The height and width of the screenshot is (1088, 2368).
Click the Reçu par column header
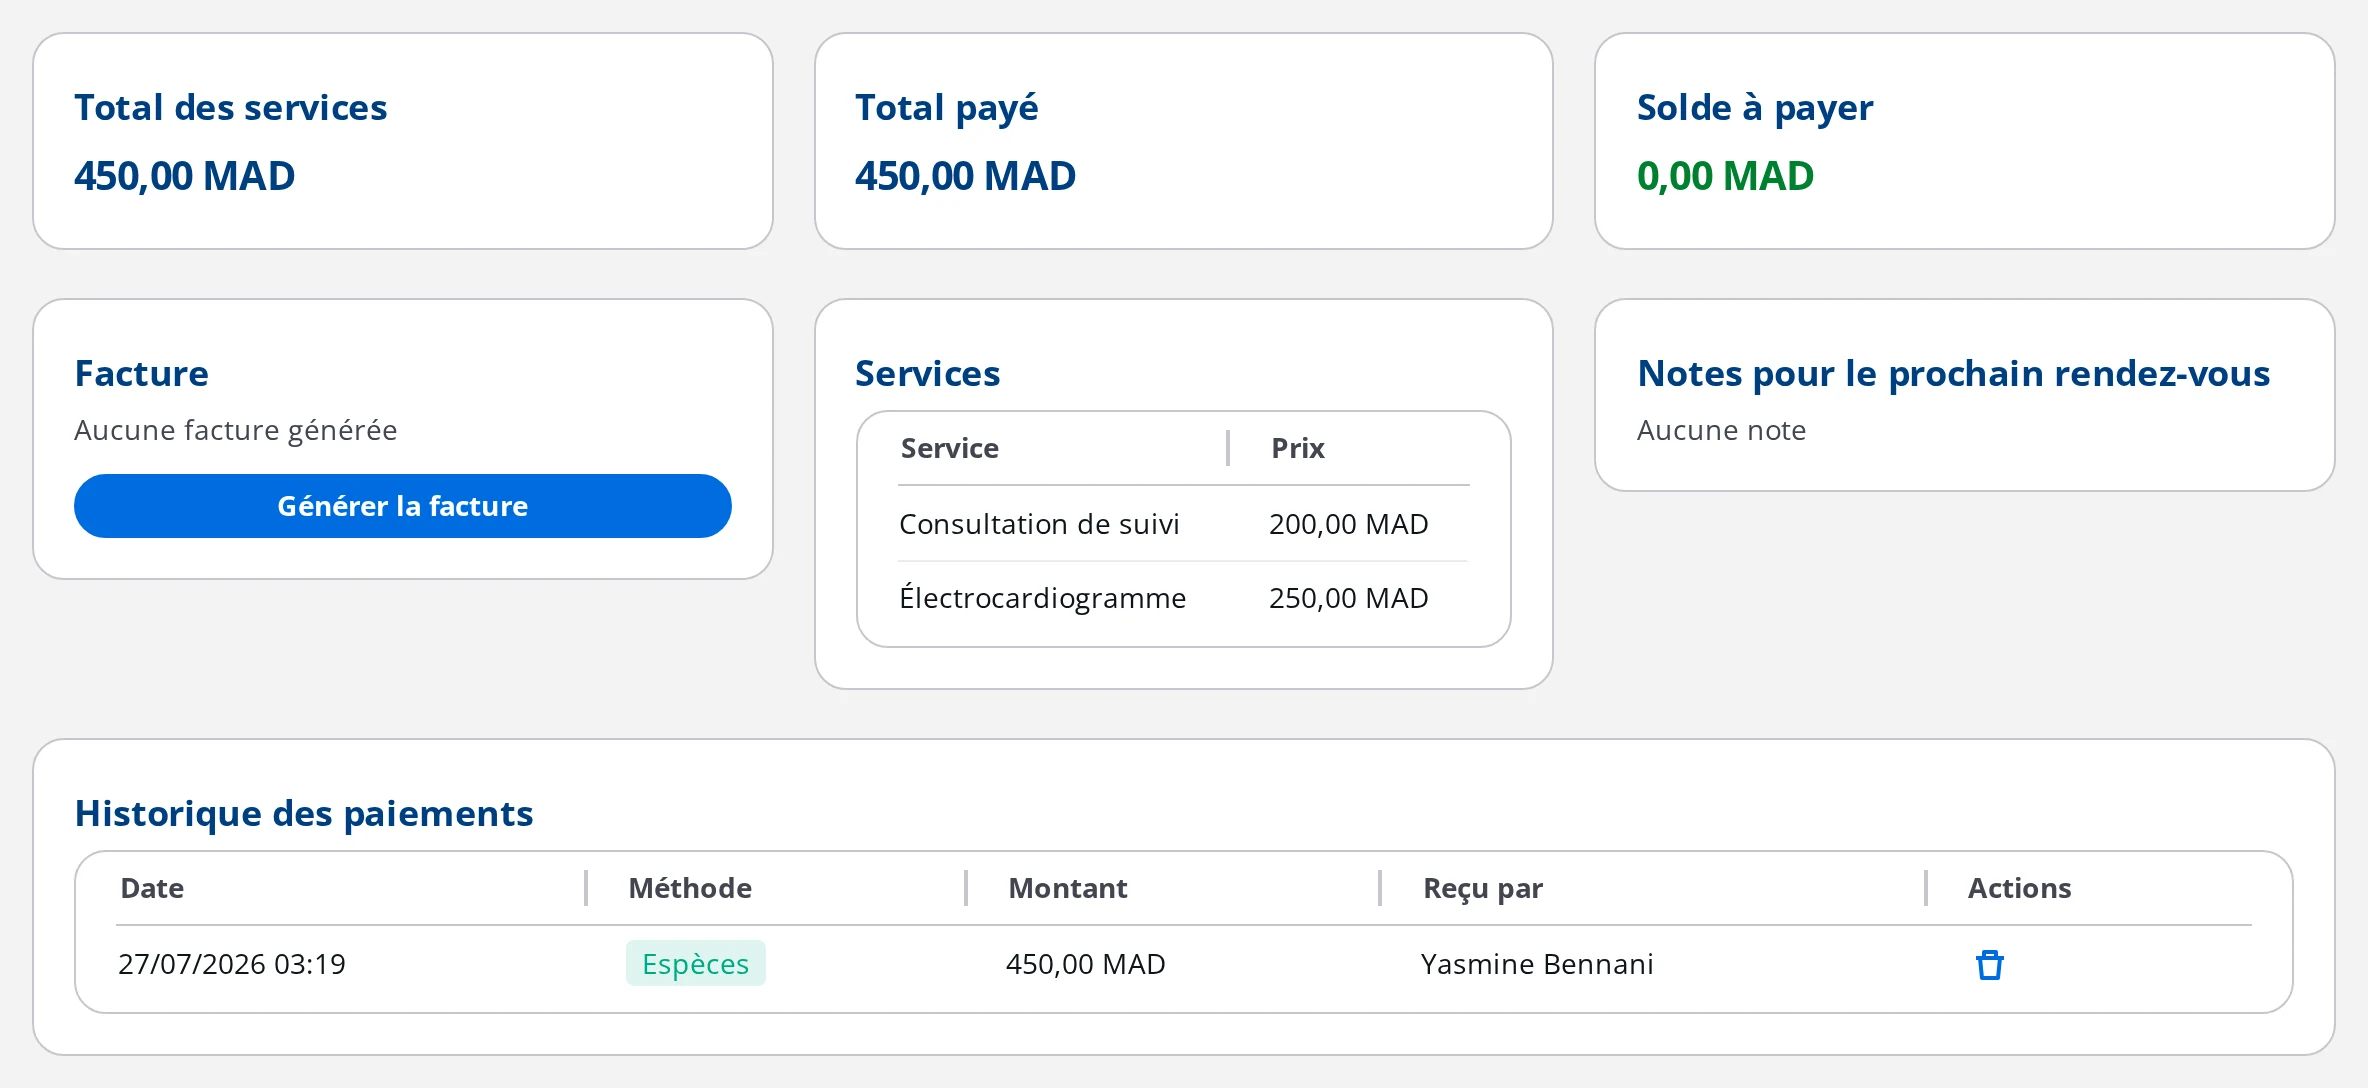[x=1483, y=888]
